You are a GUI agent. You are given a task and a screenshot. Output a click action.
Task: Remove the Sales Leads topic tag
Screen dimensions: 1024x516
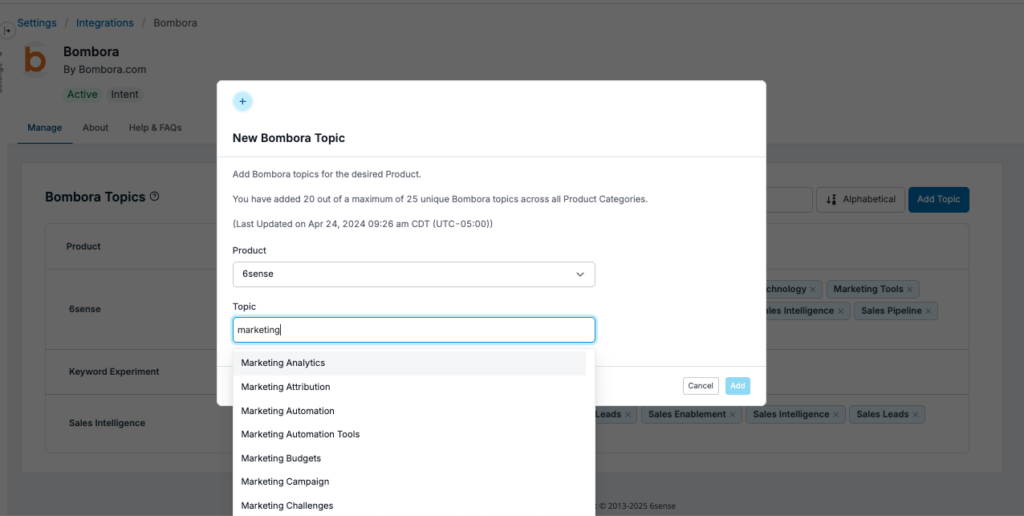coord(916,414)
